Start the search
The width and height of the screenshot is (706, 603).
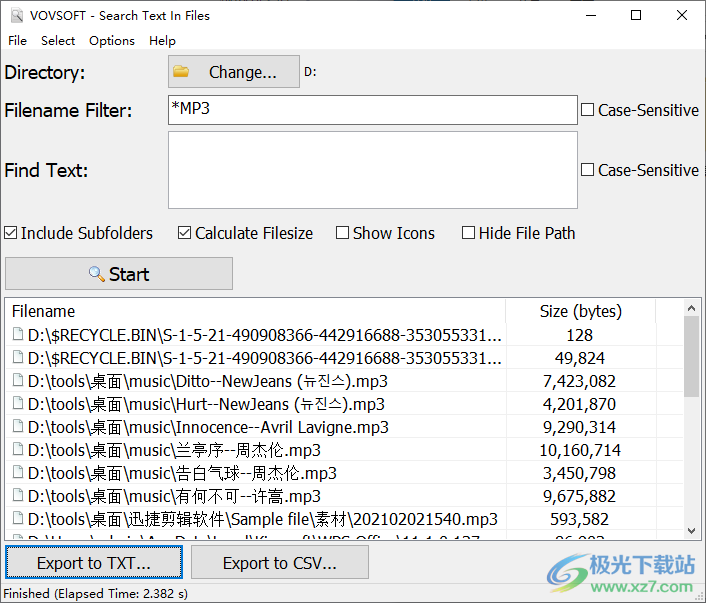click(119, 274)
